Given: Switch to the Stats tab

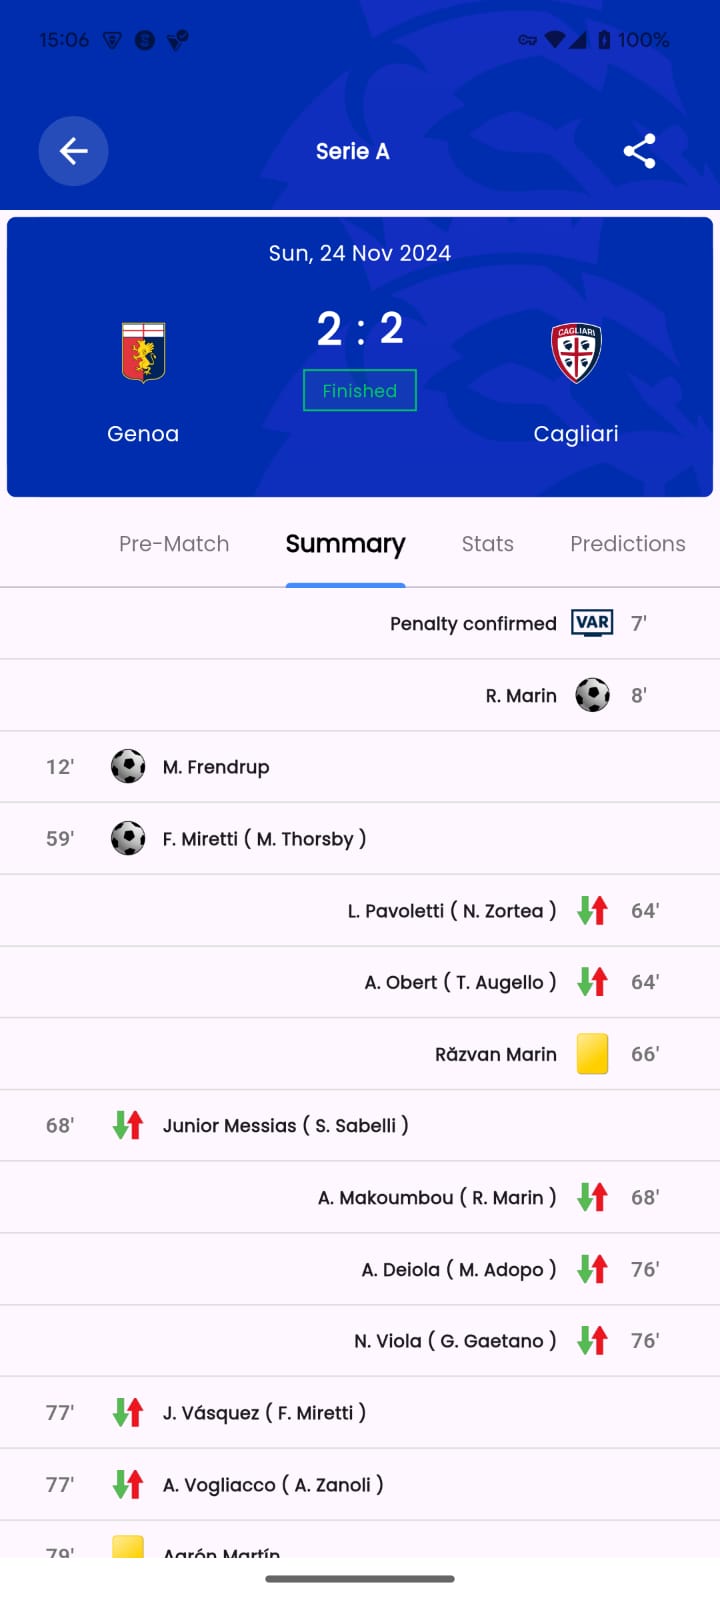Looking at the screenshot, I should coord(487,543).
